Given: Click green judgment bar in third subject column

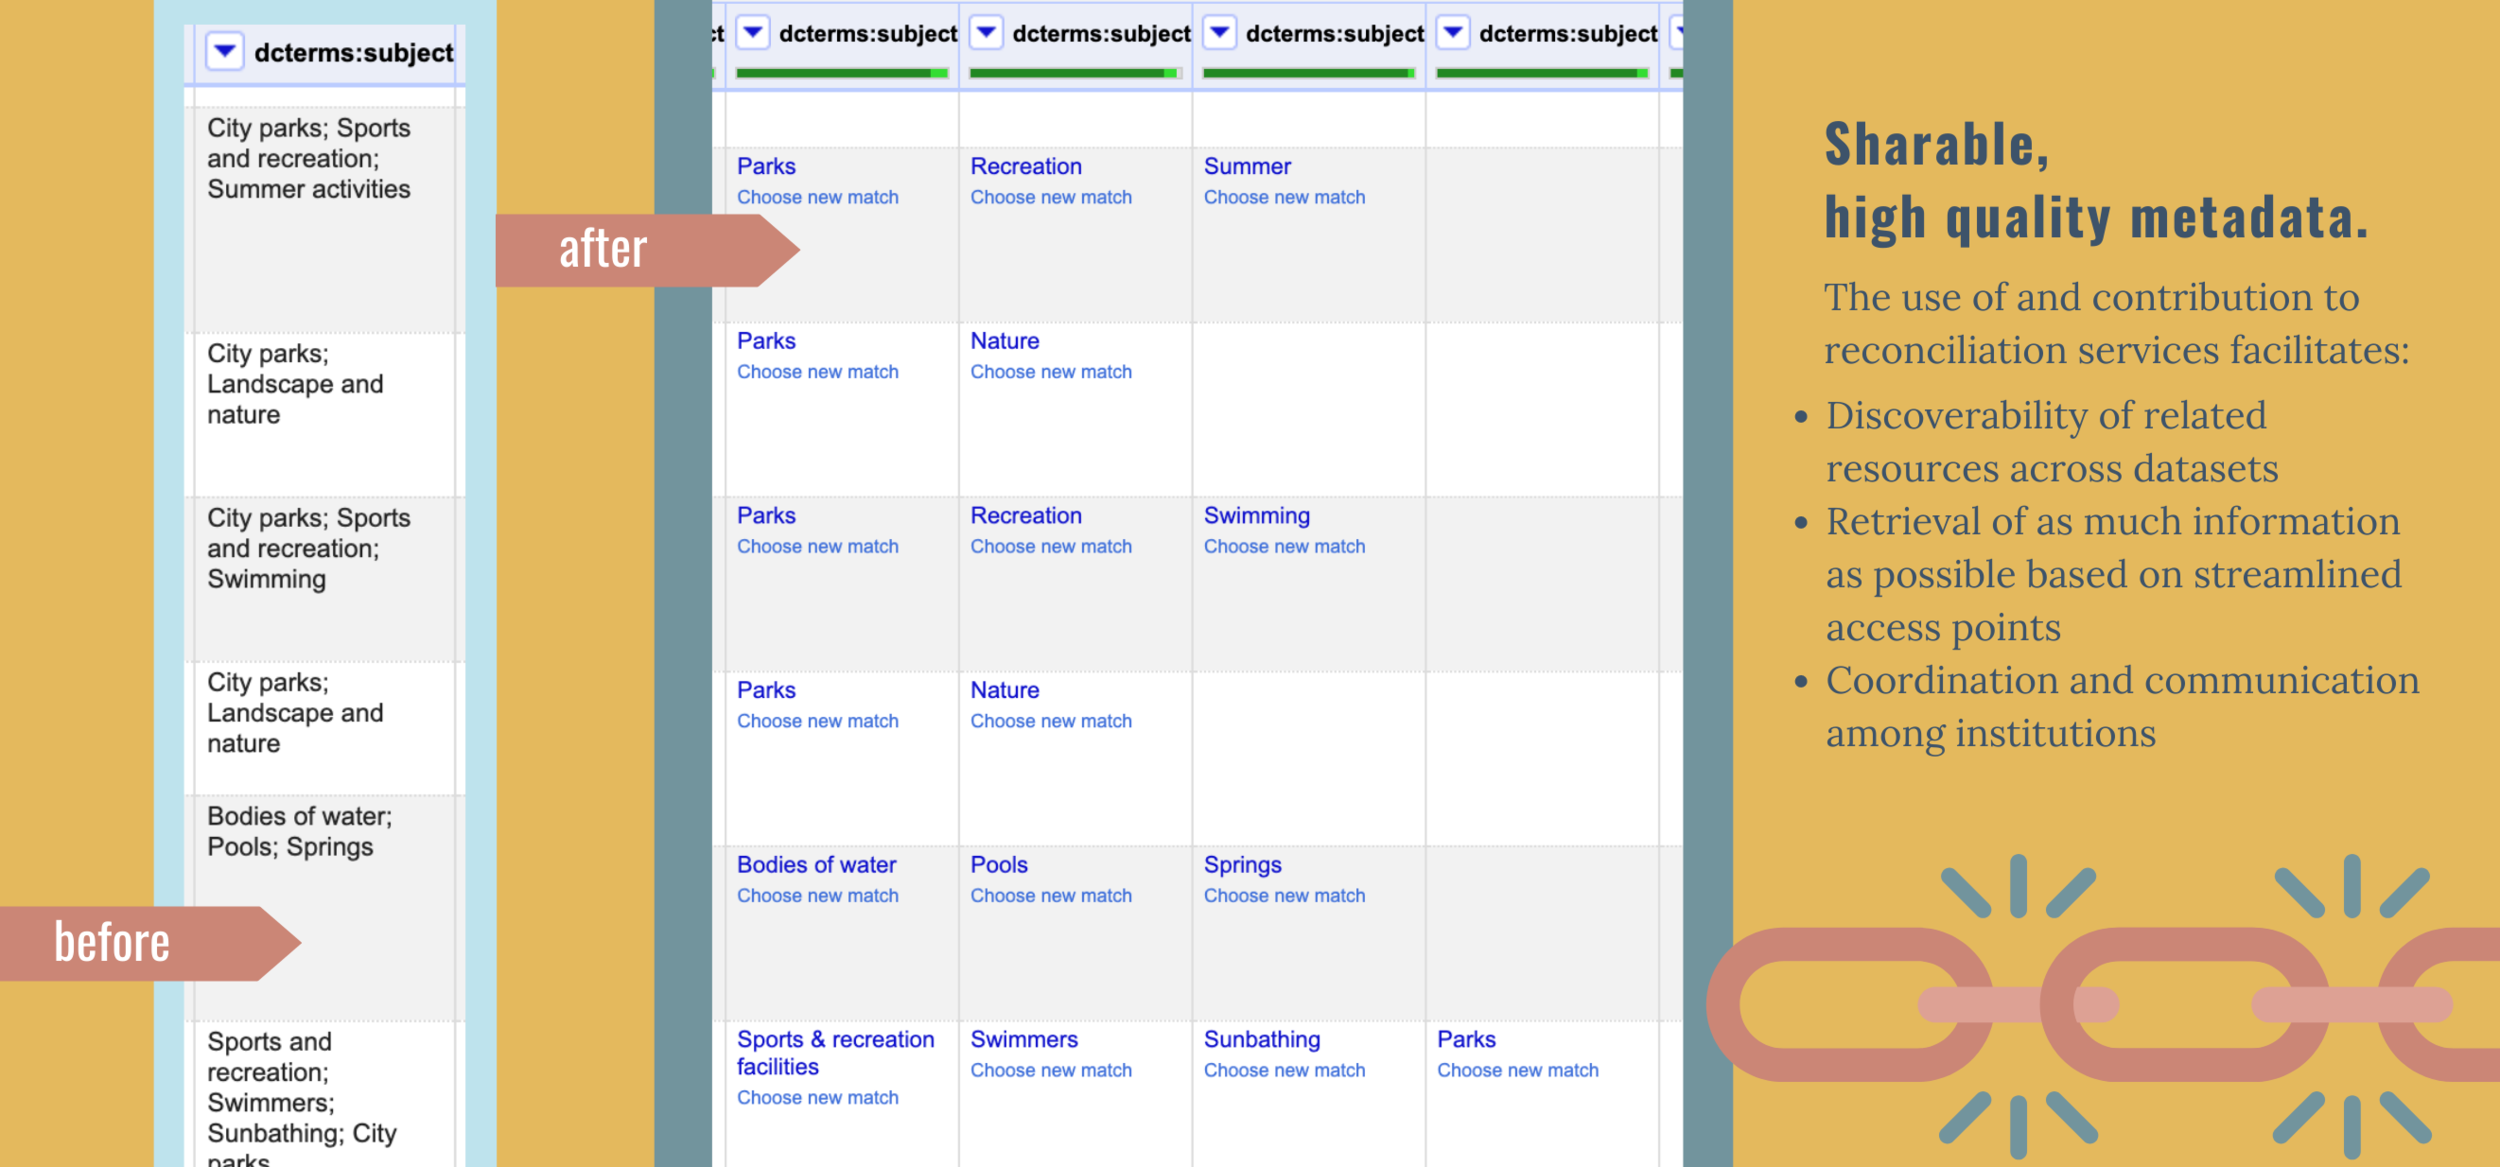Looking at the screenshot, I should tap(1307, 73).
